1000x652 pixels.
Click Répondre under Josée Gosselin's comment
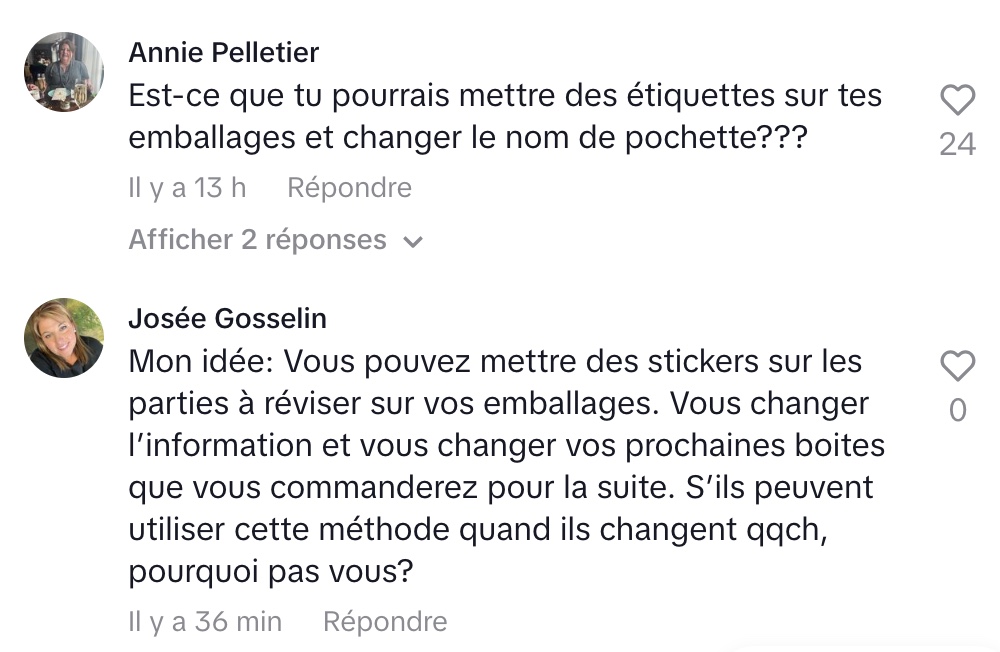click(385, 621)
